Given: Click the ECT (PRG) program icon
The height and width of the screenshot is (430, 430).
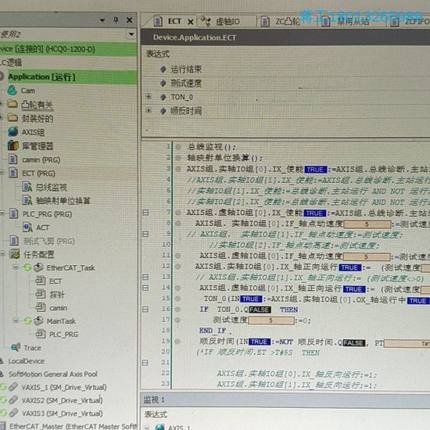Looking at the screenshot, I should tap(13, 173).
